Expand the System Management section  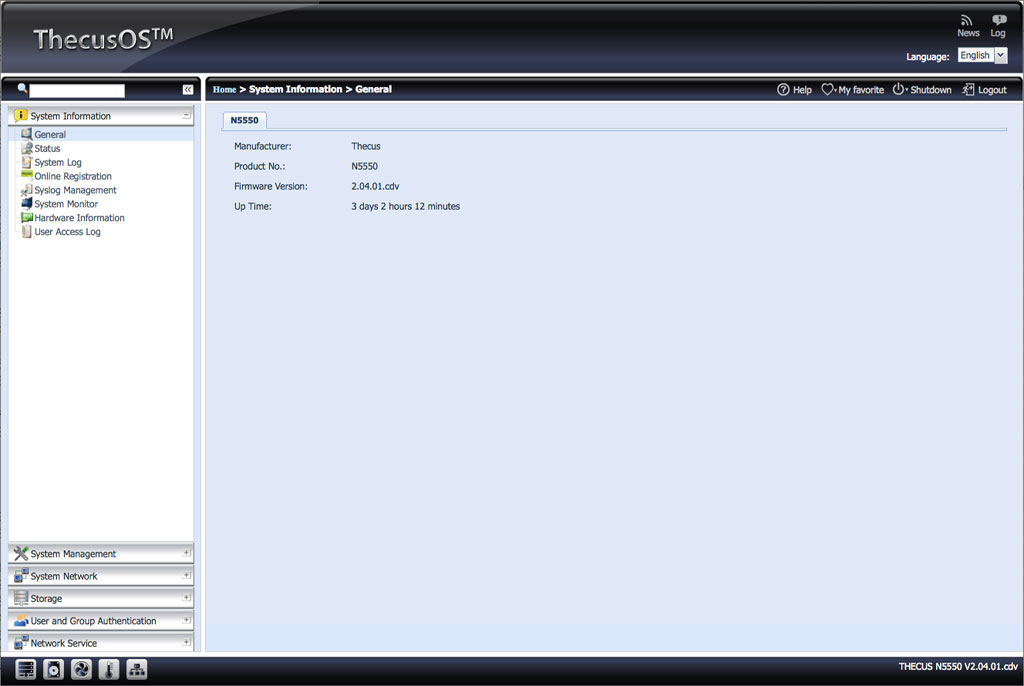(186, 553)
